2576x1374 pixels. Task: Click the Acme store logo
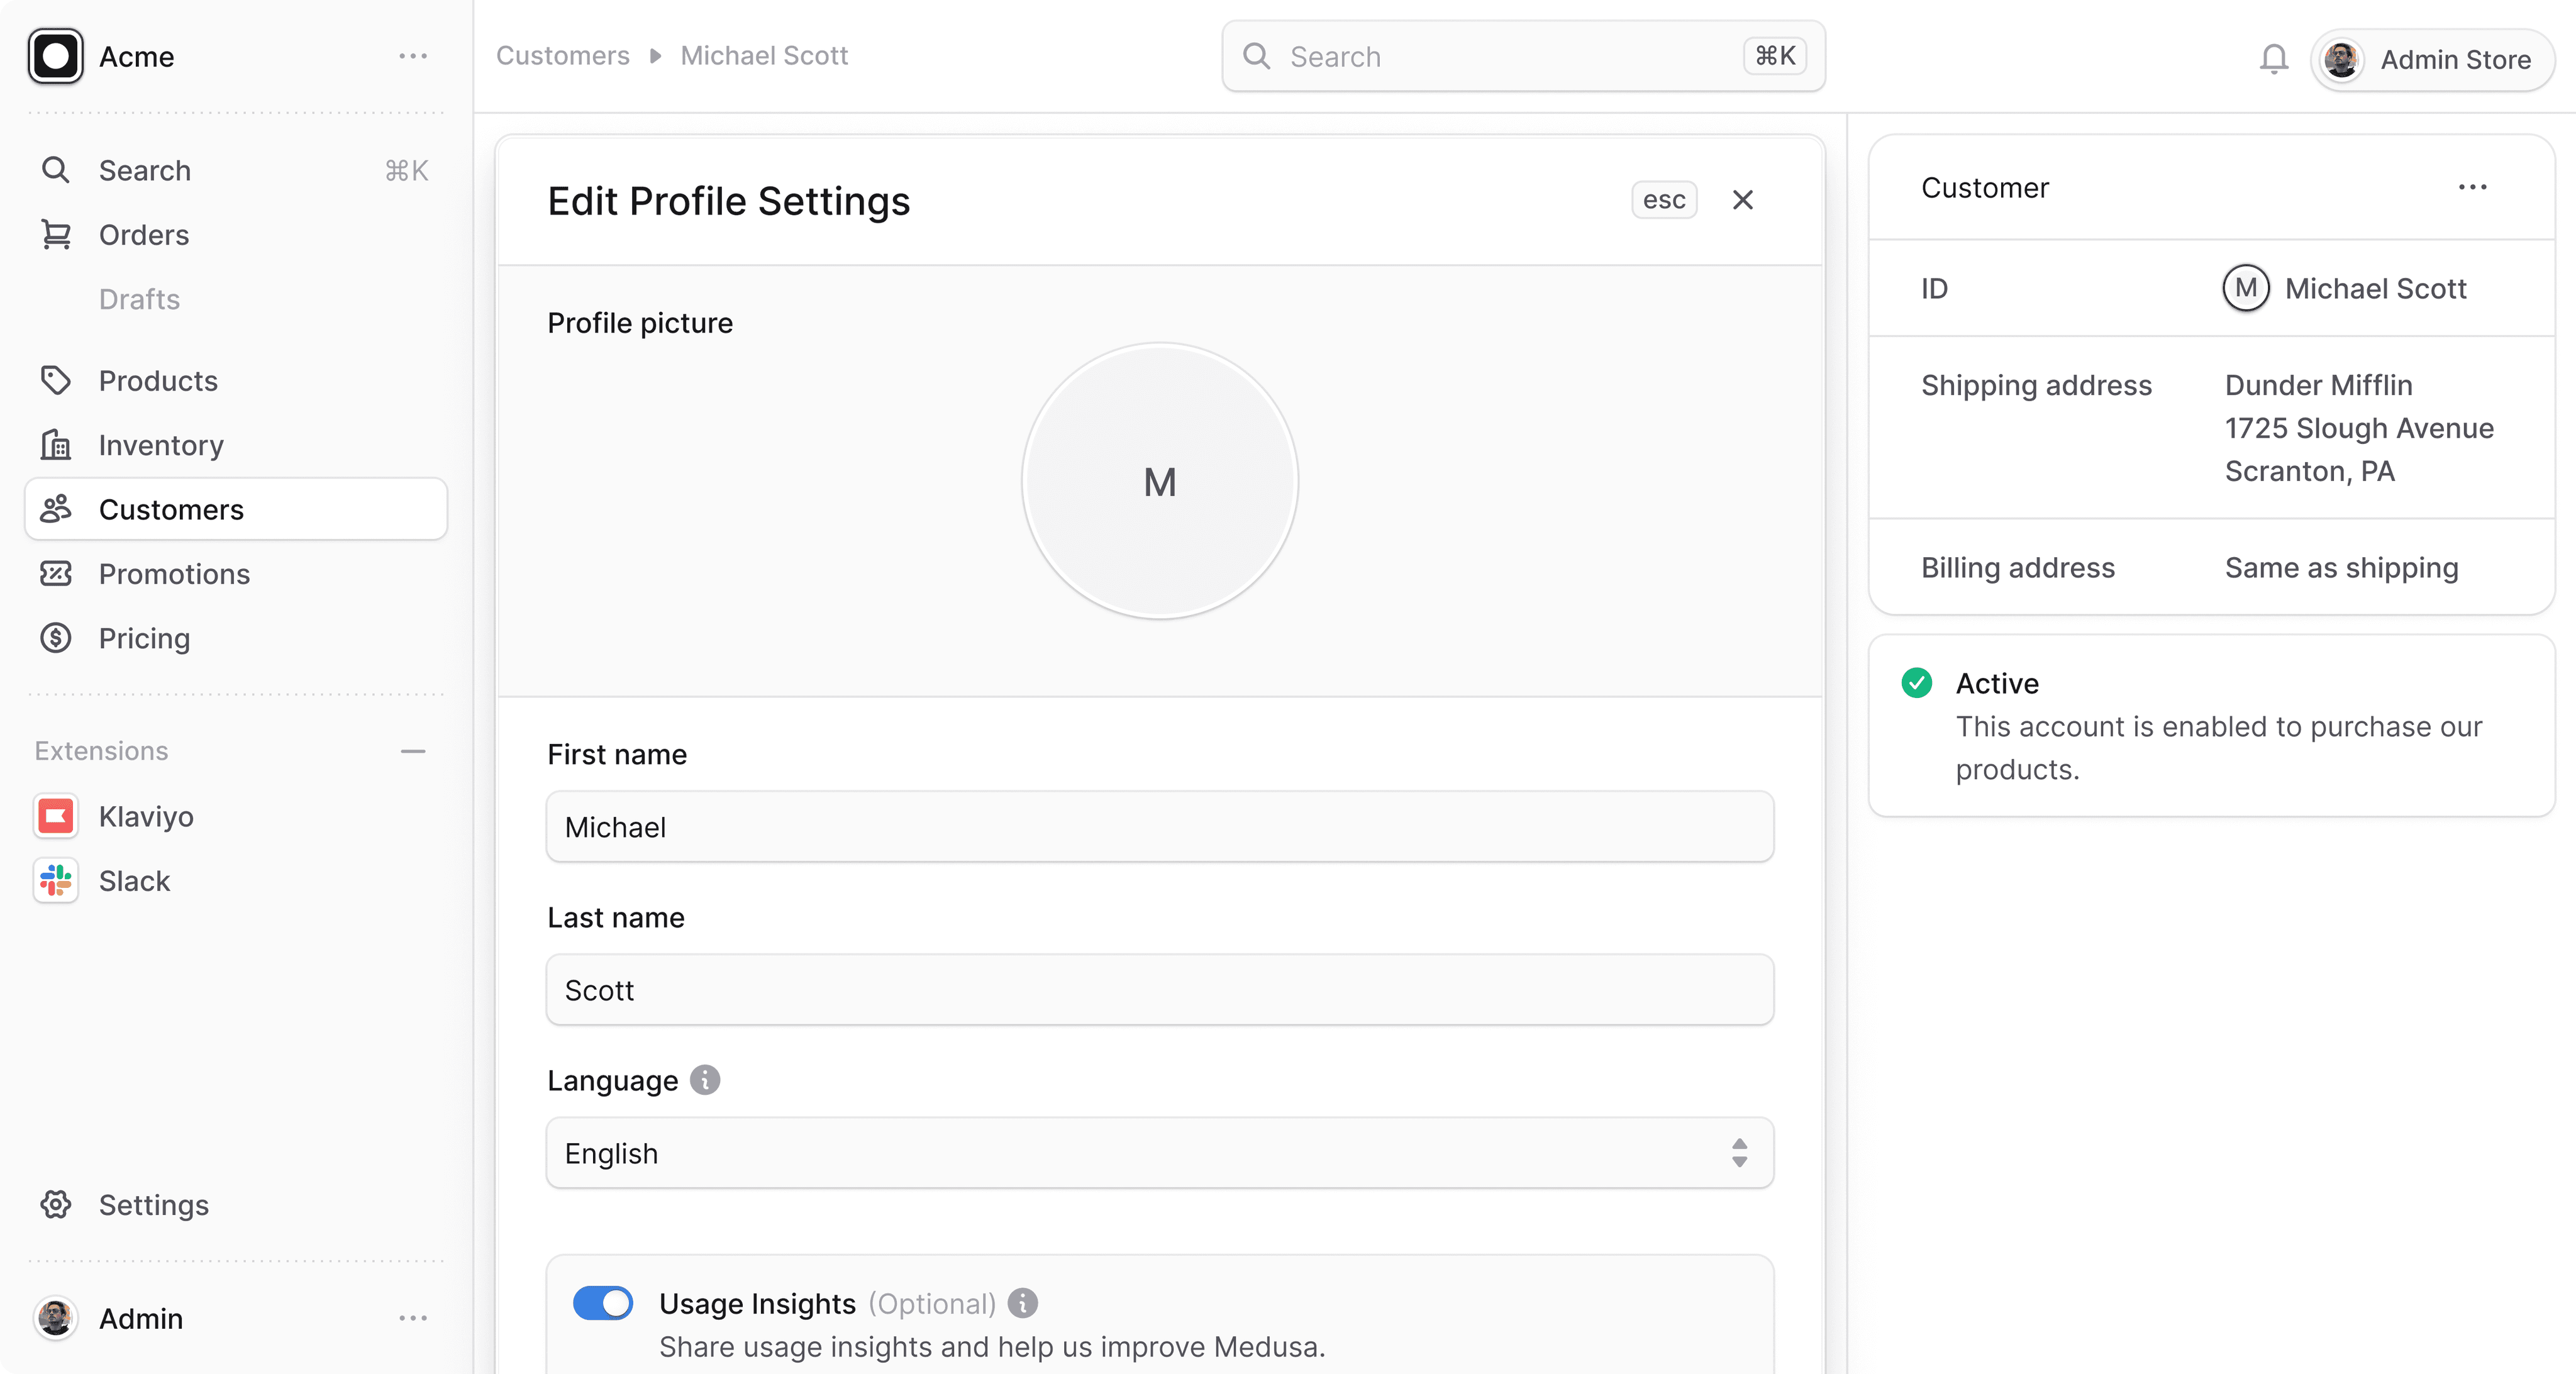click(56, 57)
